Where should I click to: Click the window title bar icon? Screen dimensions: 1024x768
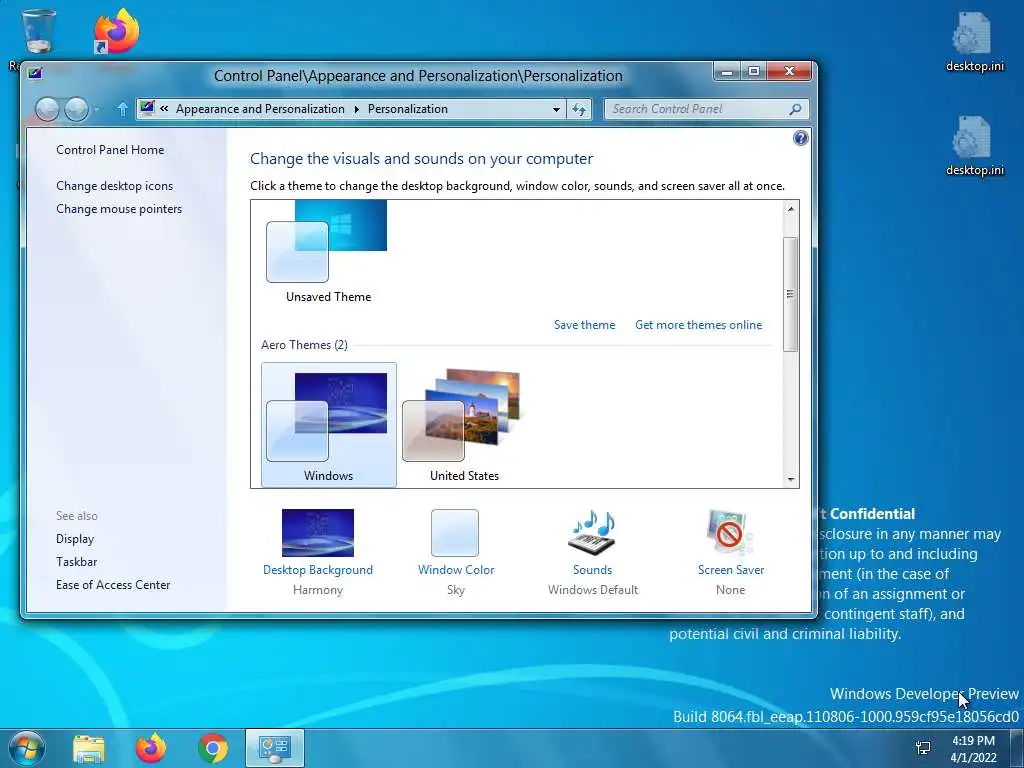pos(35,73)
